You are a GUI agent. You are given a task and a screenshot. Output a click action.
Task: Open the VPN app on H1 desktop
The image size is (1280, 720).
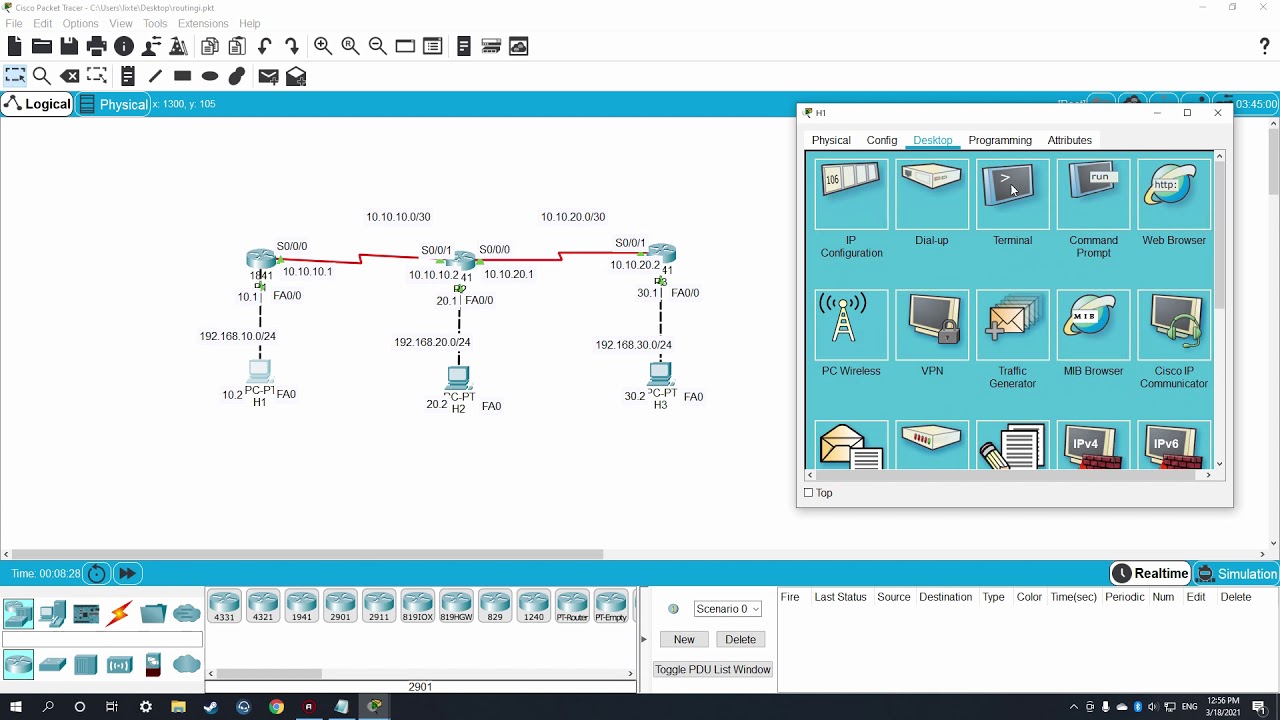pos(932,335)
